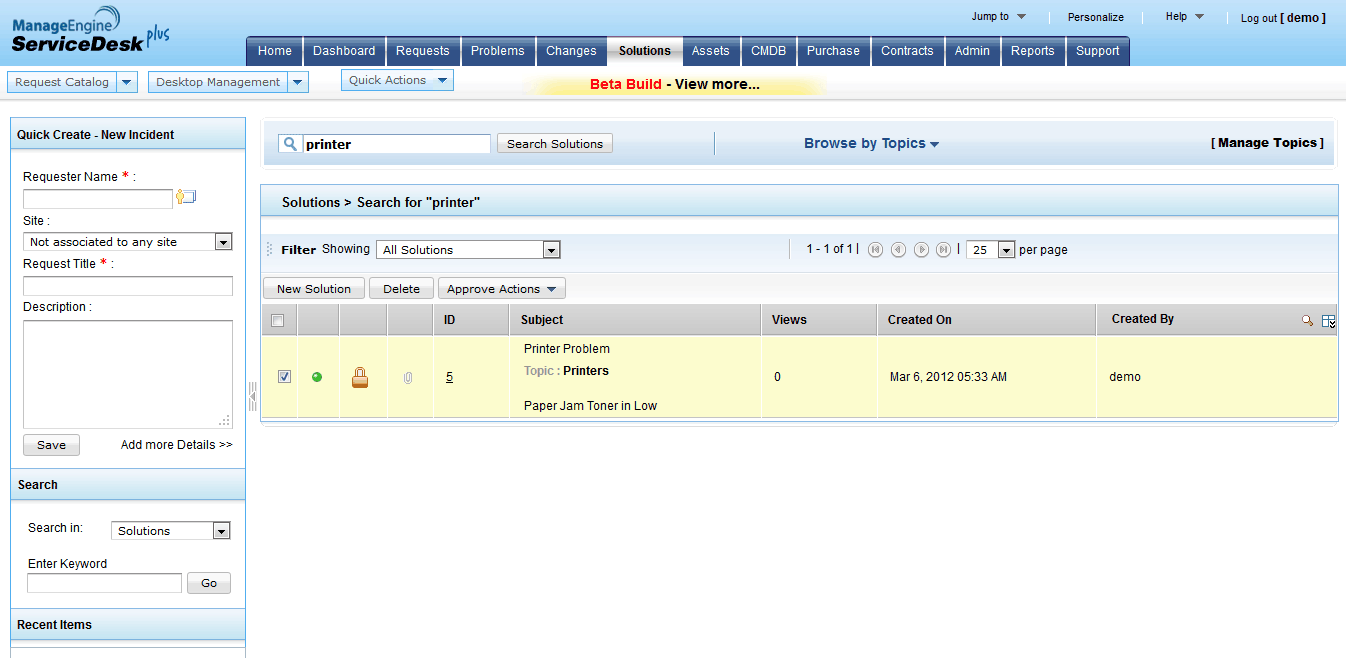Open the Site selection combo box

tap(128, 242)
